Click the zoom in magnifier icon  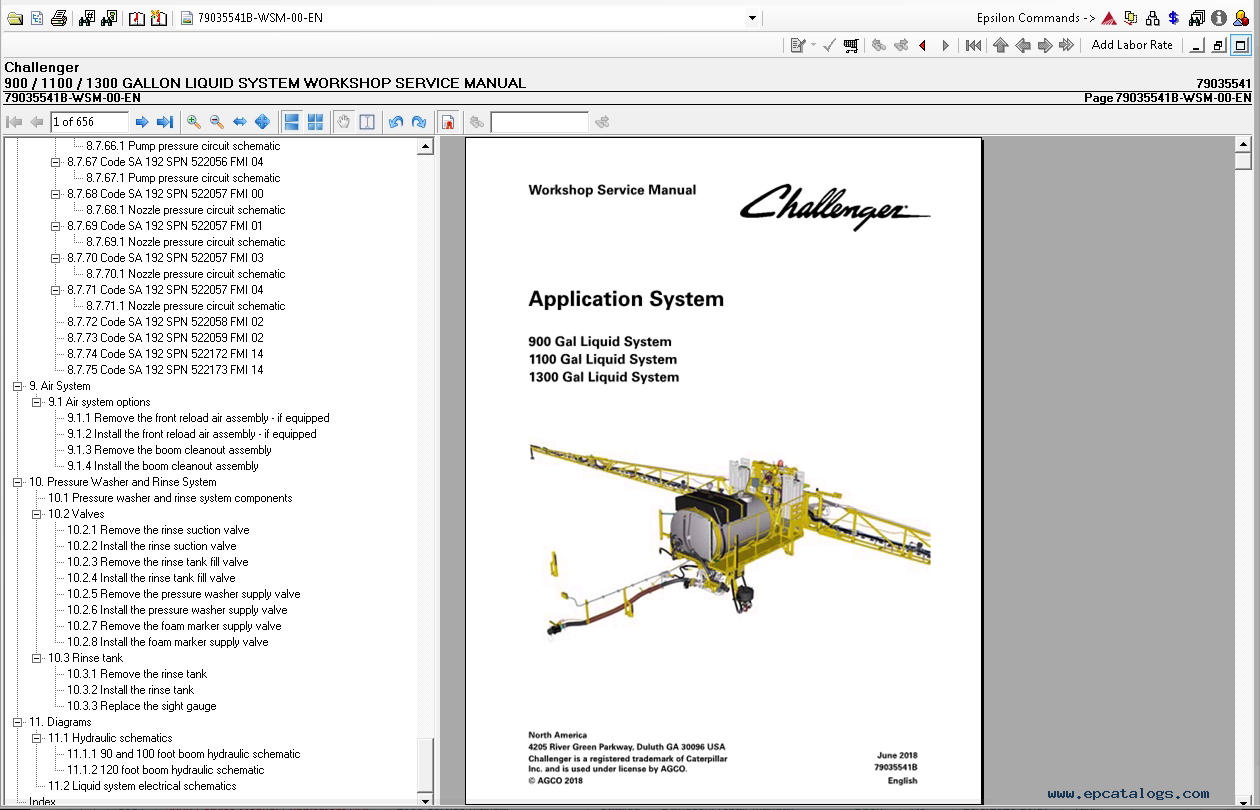click(194, 122)
